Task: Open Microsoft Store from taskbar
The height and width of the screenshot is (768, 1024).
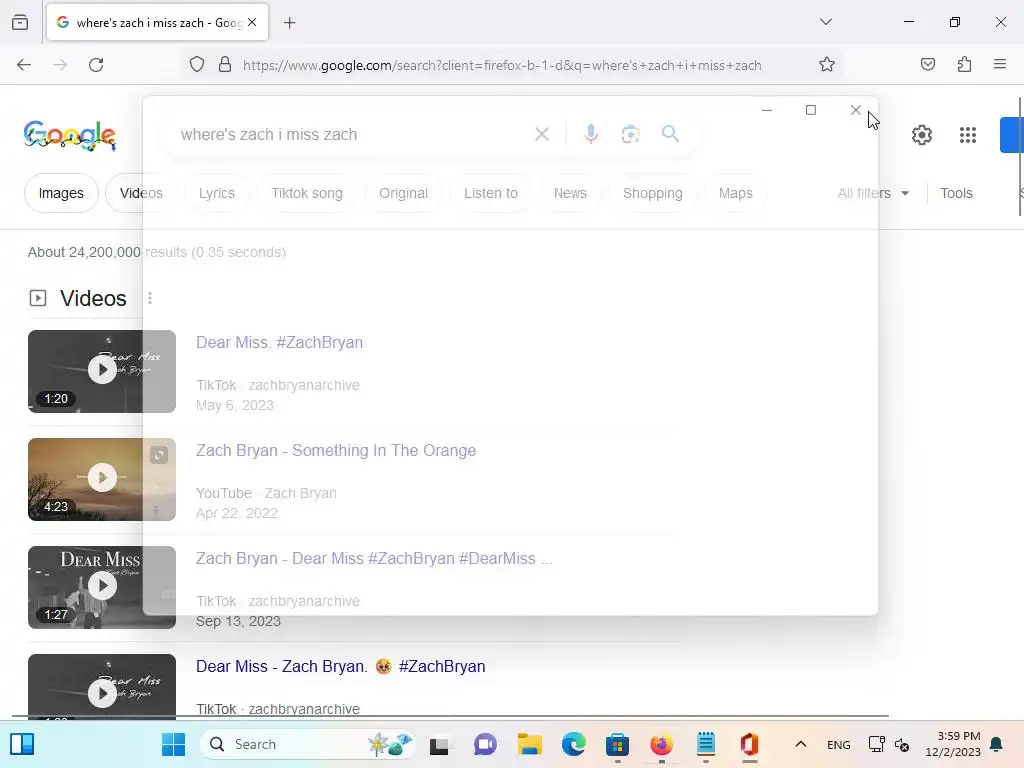Action: point(617,744)
